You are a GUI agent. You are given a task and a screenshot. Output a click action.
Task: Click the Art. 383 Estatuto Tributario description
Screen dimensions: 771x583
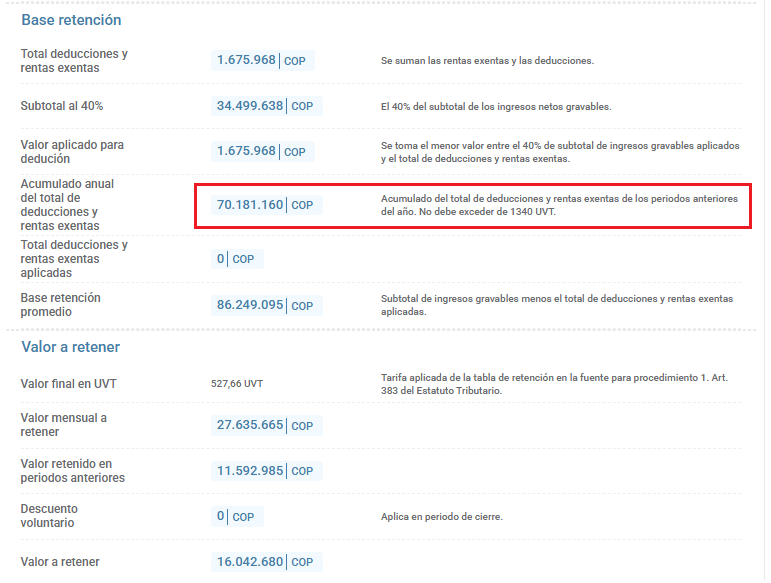coord(554,384)
